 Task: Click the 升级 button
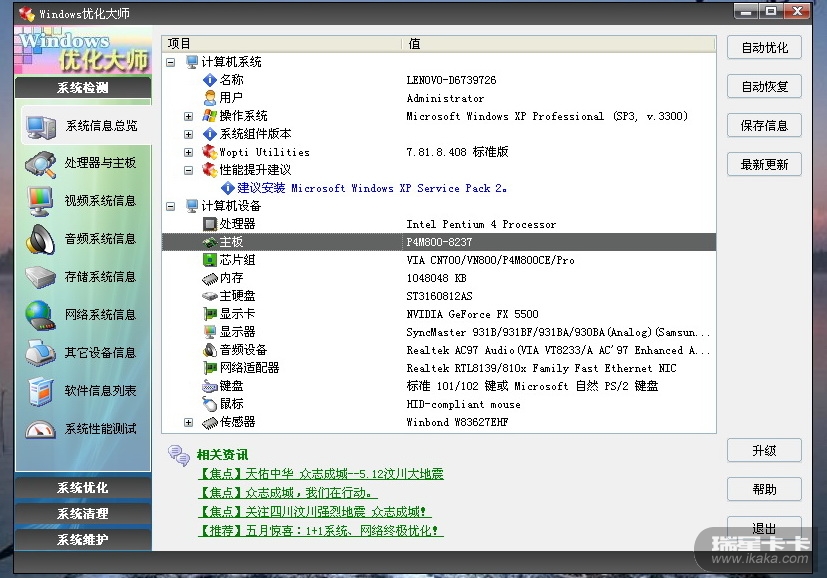click(764, 451)
